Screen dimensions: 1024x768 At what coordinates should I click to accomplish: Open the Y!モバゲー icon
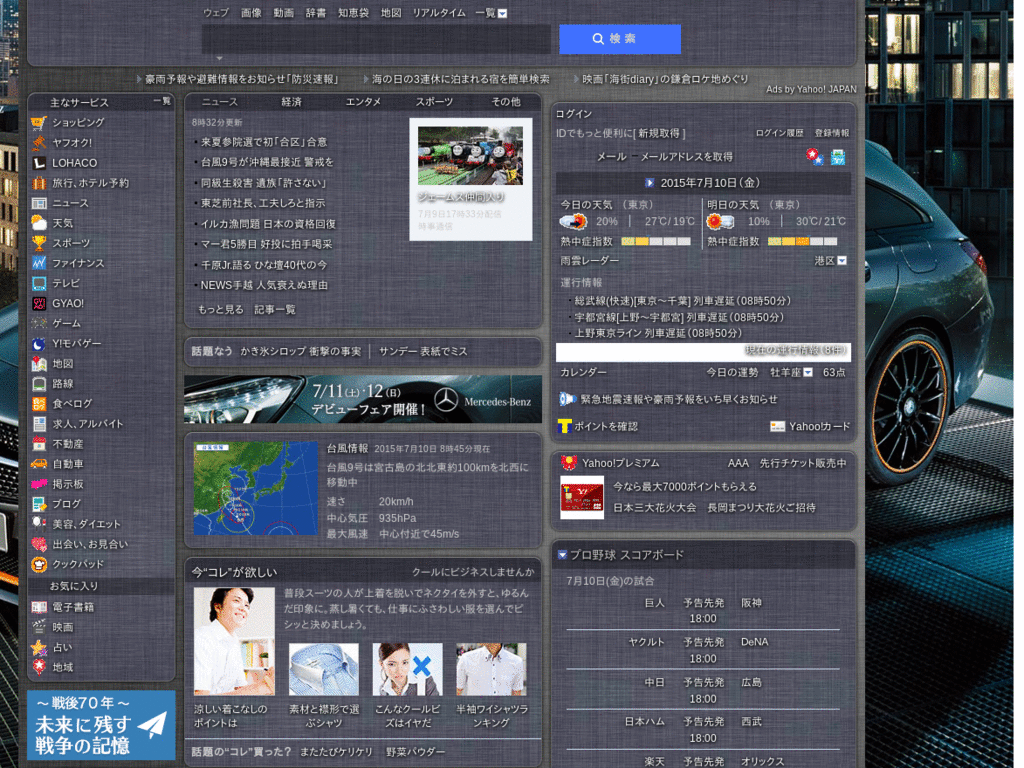pyautogui.click(x=39, y=344)
